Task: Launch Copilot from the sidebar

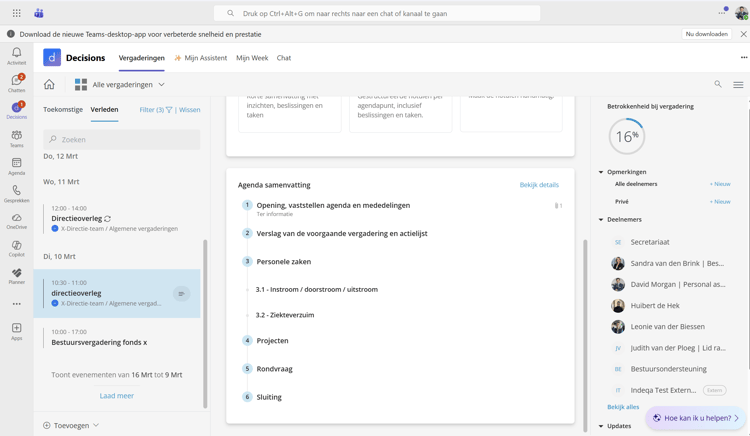Action: point(17,248)
